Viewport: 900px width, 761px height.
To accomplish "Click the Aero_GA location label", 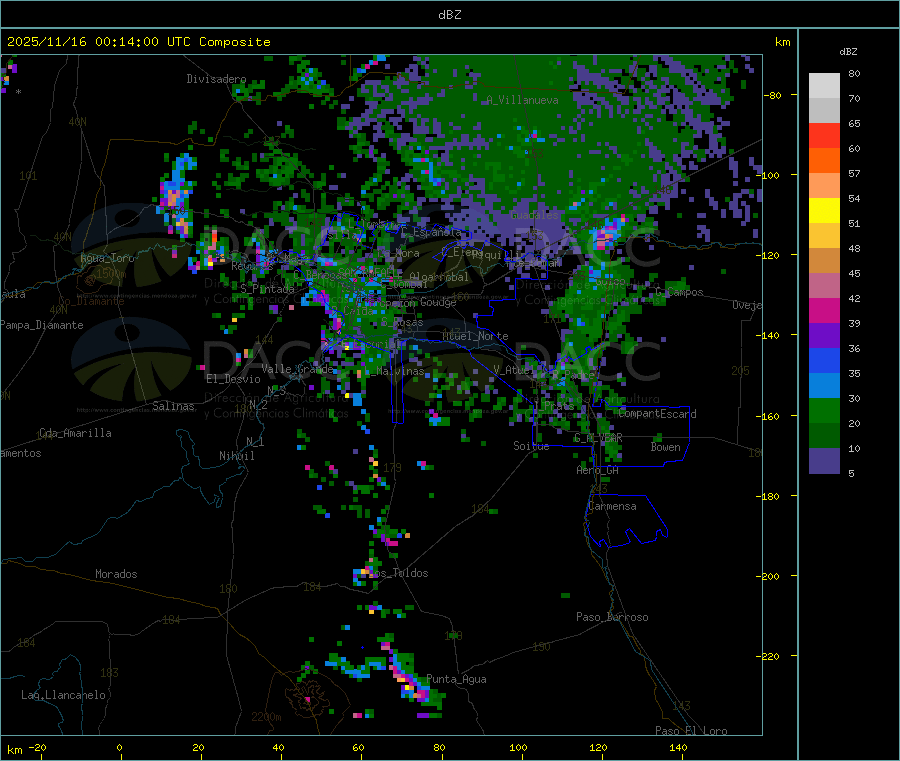I will tap(598, 471).
